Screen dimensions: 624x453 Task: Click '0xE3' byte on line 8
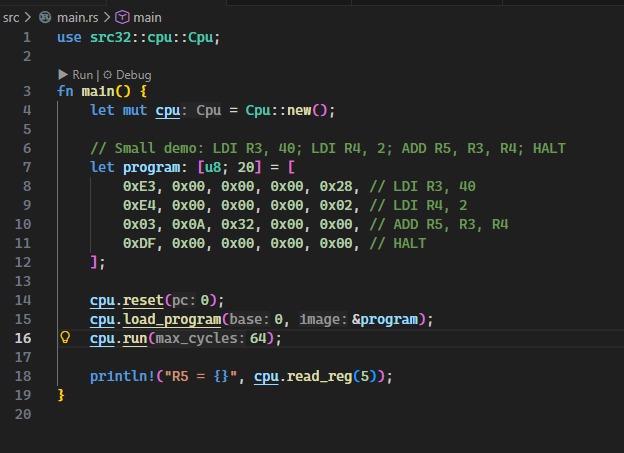139,186
